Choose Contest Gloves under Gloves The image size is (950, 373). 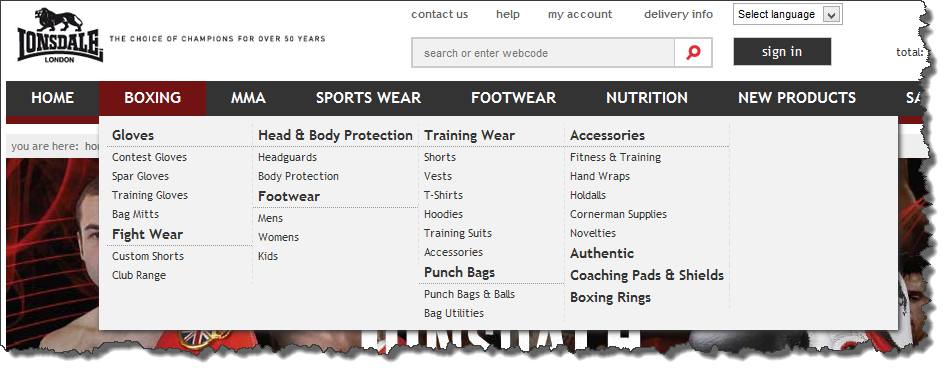coord(150,157)
